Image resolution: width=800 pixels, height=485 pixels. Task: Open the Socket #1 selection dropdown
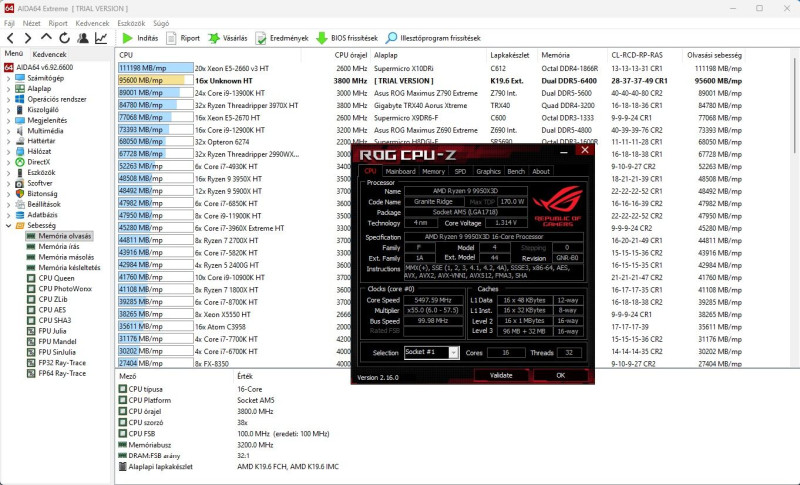point(454,352)
